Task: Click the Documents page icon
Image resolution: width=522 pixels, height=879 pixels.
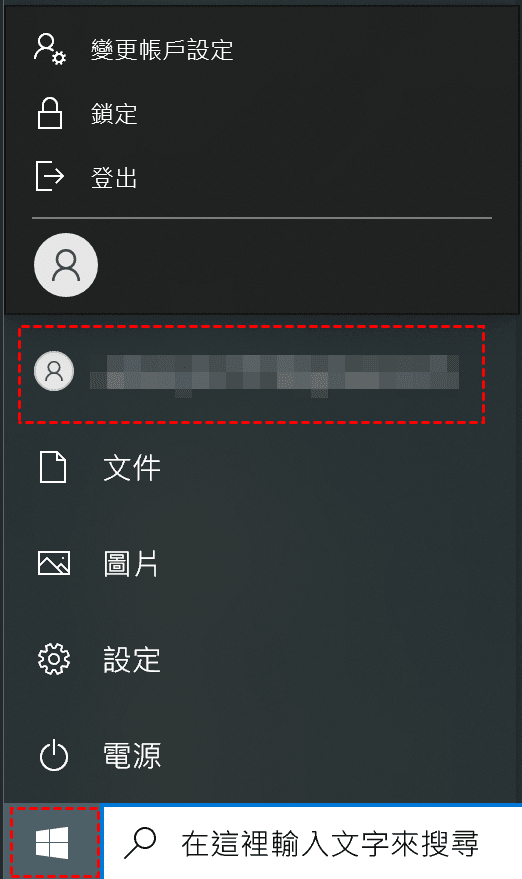Action: (53, 467)
